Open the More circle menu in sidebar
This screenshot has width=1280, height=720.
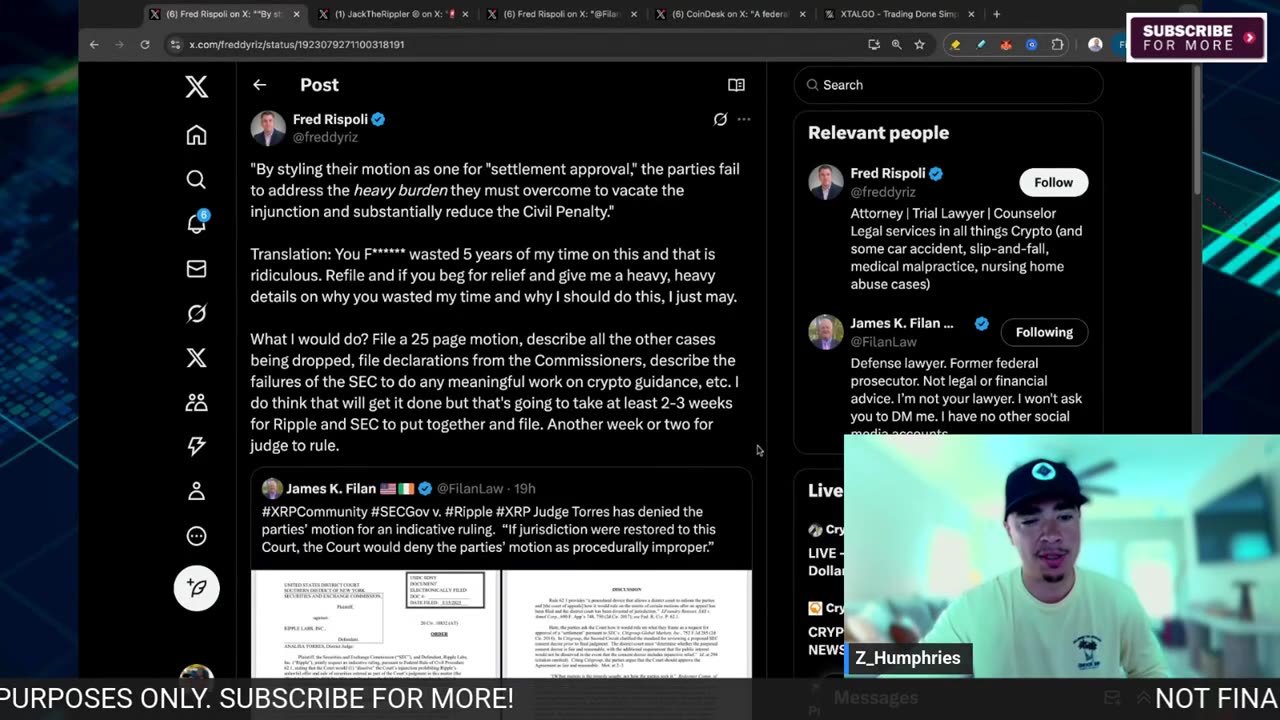pyautogui.click(x=196, y=536)
